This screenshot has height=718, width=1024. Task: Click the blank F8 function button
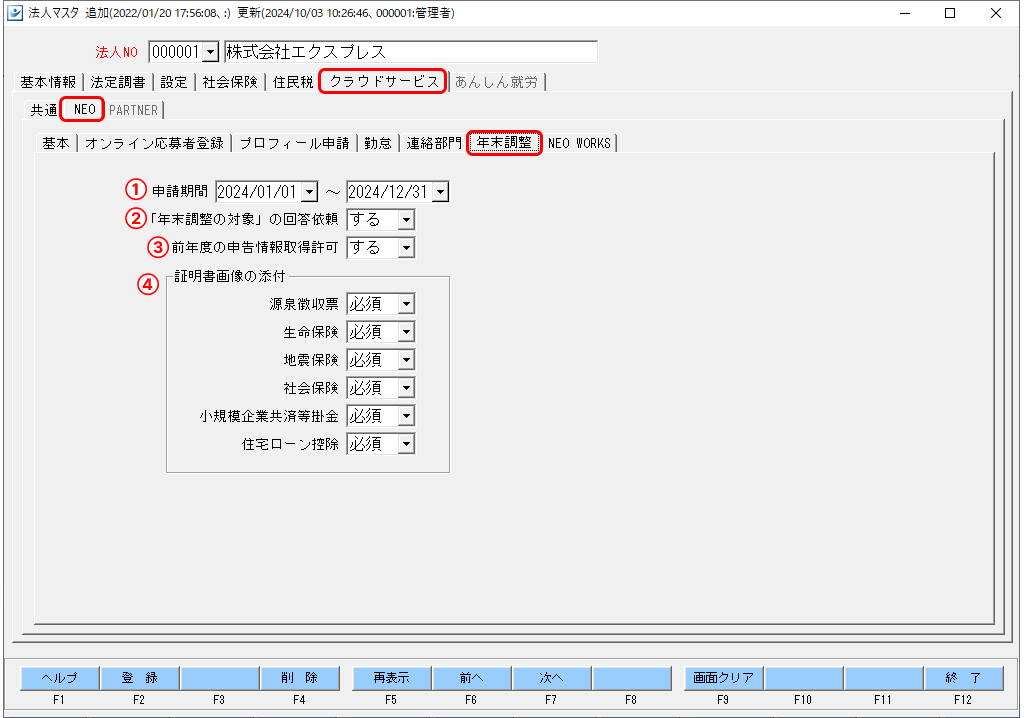(x=632, y=678)
